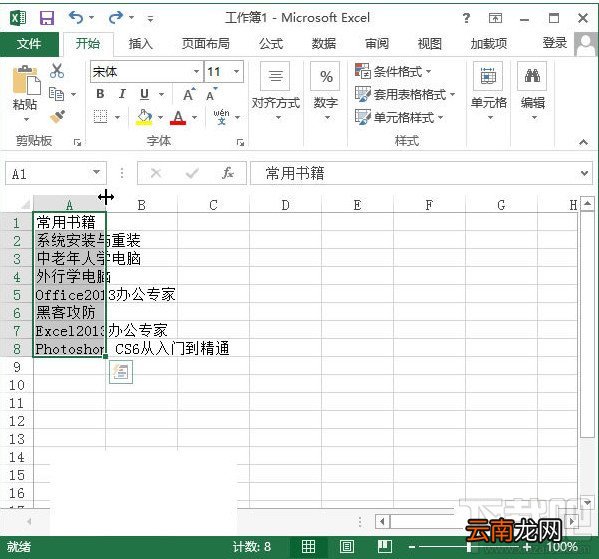The height and width of the screenshot is (559, 599).
Task: Apply yellow fill color bucket
Action: tap(144, 117)
